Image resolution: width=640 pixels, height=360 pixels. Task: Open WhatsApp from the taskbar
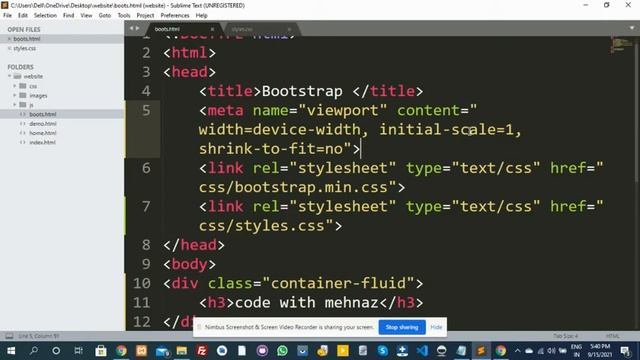[x=282, y=351]
